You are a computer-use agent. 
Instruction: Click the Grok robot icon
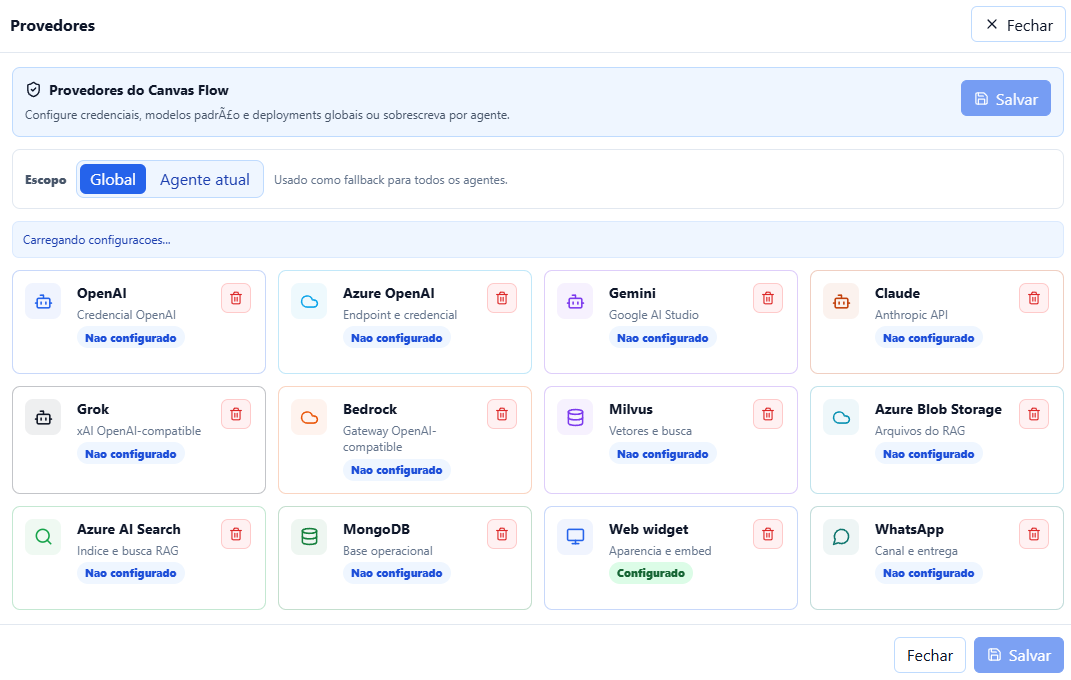(x=43, y=418)
